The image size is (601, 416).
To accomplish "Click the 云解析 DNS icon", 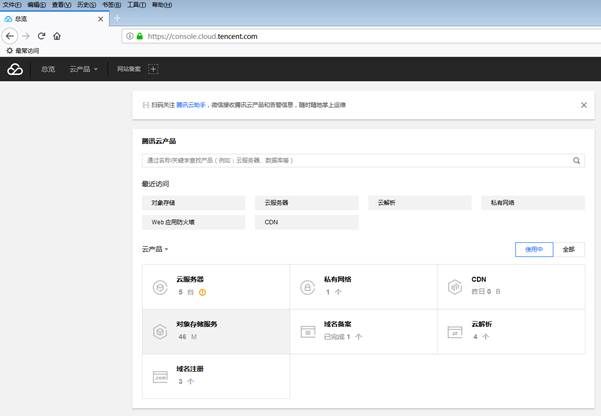I will click(x=455, y=331).
